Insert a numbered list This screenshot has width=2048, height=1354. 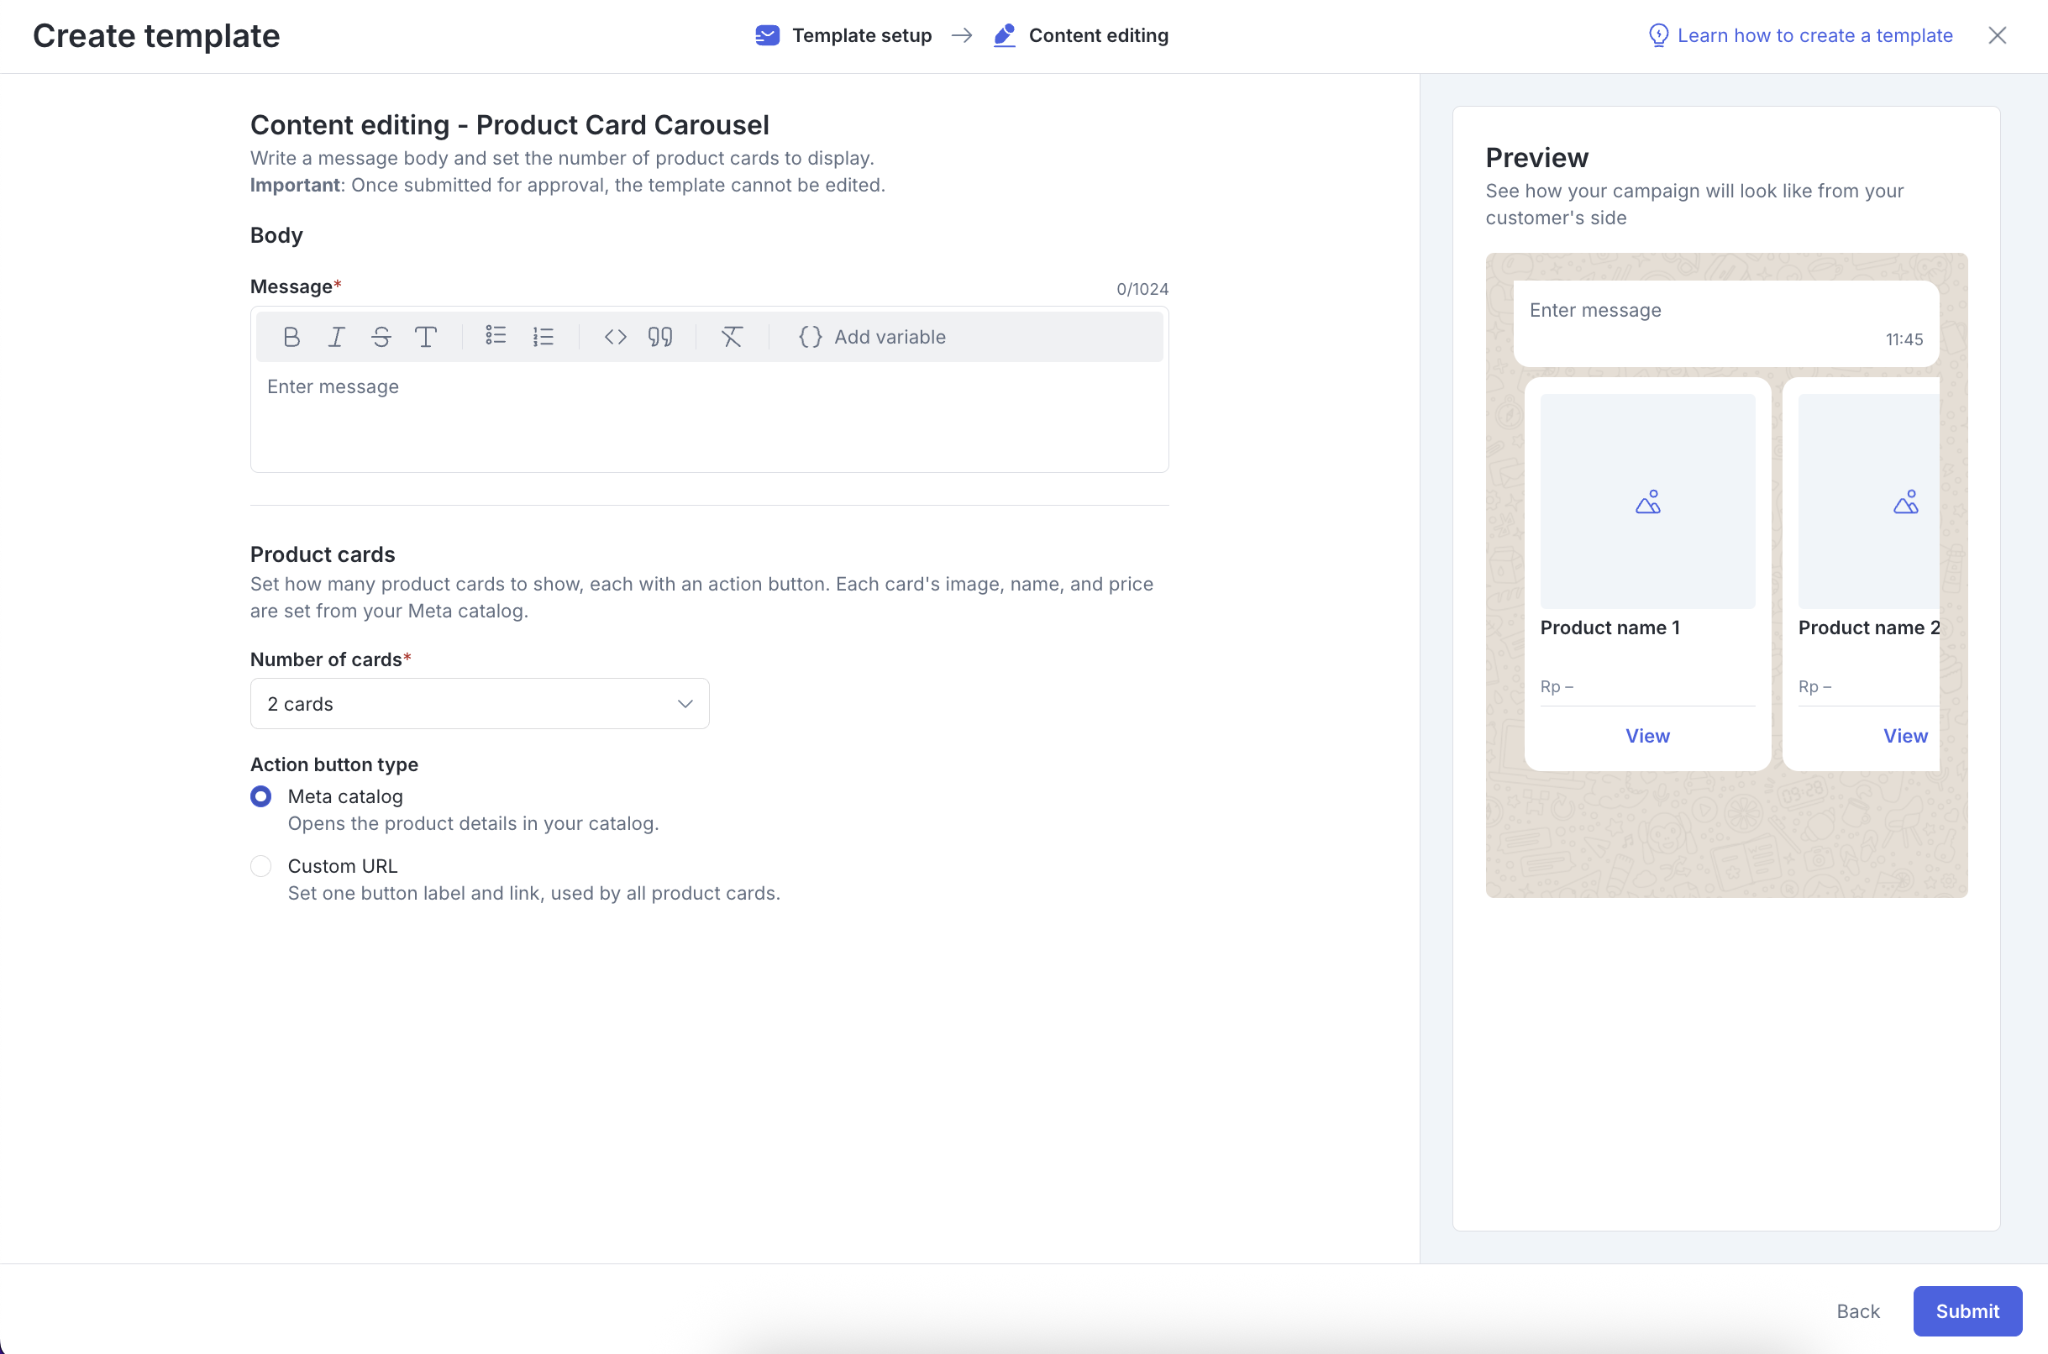pyautogui.click(x=543, y=337)
